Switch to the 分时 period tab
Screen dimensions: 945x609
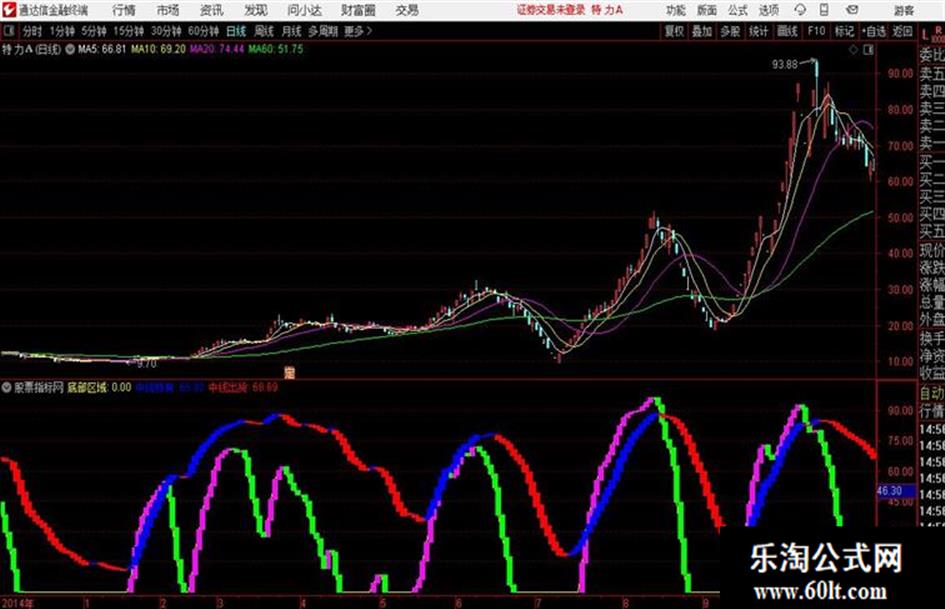[33, 31]
